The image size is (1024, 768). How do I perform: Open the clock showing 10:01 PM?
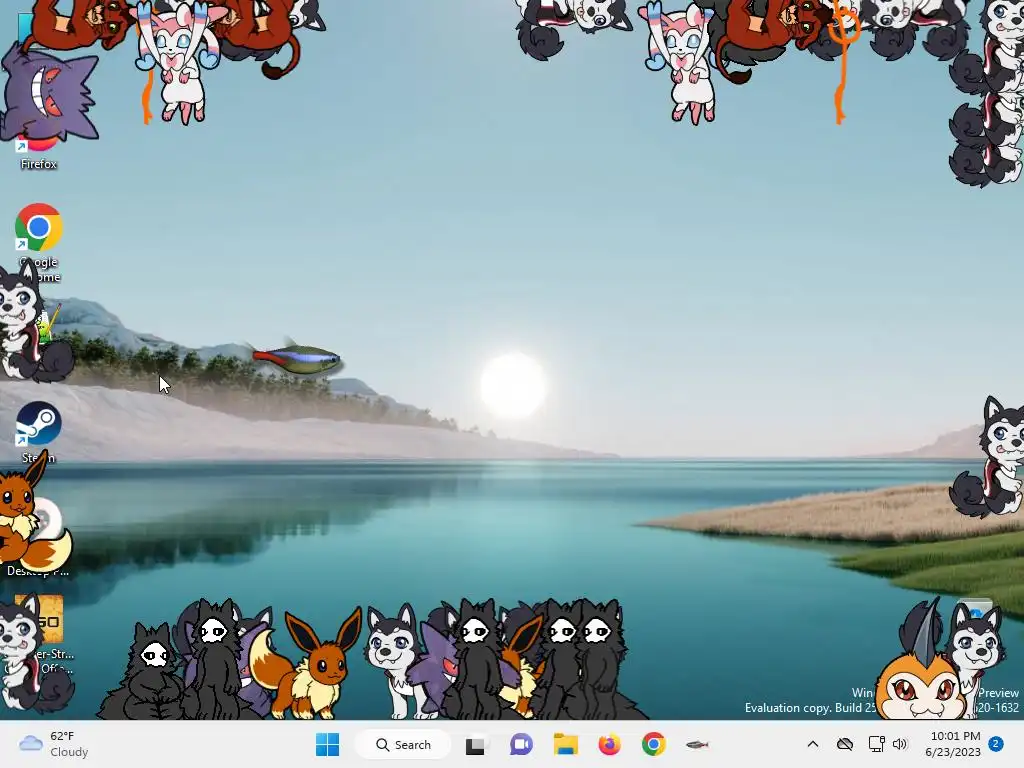click(953, 744)
